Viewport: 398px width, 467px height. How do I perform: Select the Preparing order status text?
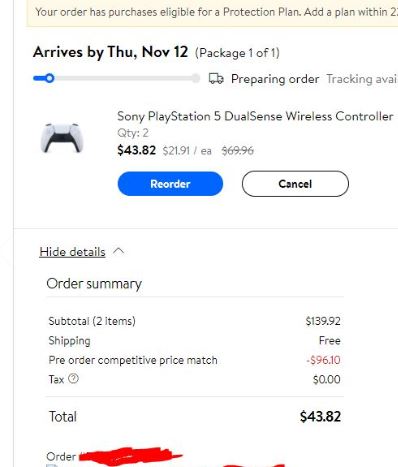pyautogui.click(x=275, y=79)
